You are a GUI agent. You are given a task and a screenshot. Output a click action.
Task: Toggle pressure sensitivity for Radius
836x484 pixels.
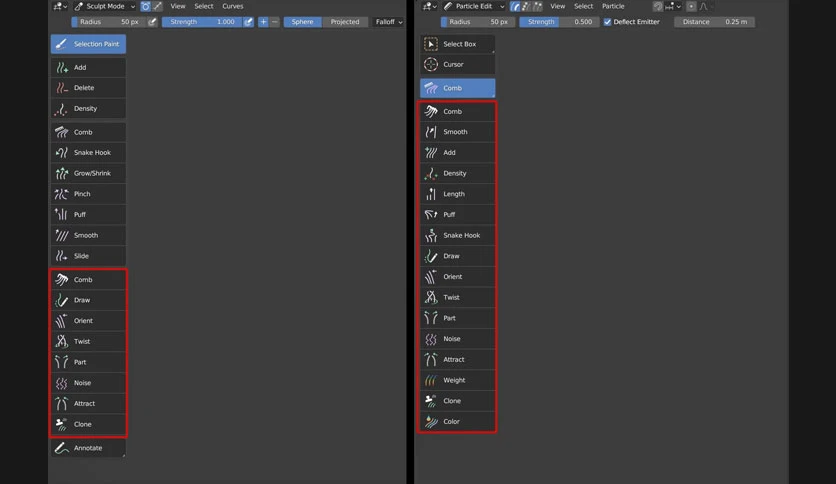[x=152, y=22]
